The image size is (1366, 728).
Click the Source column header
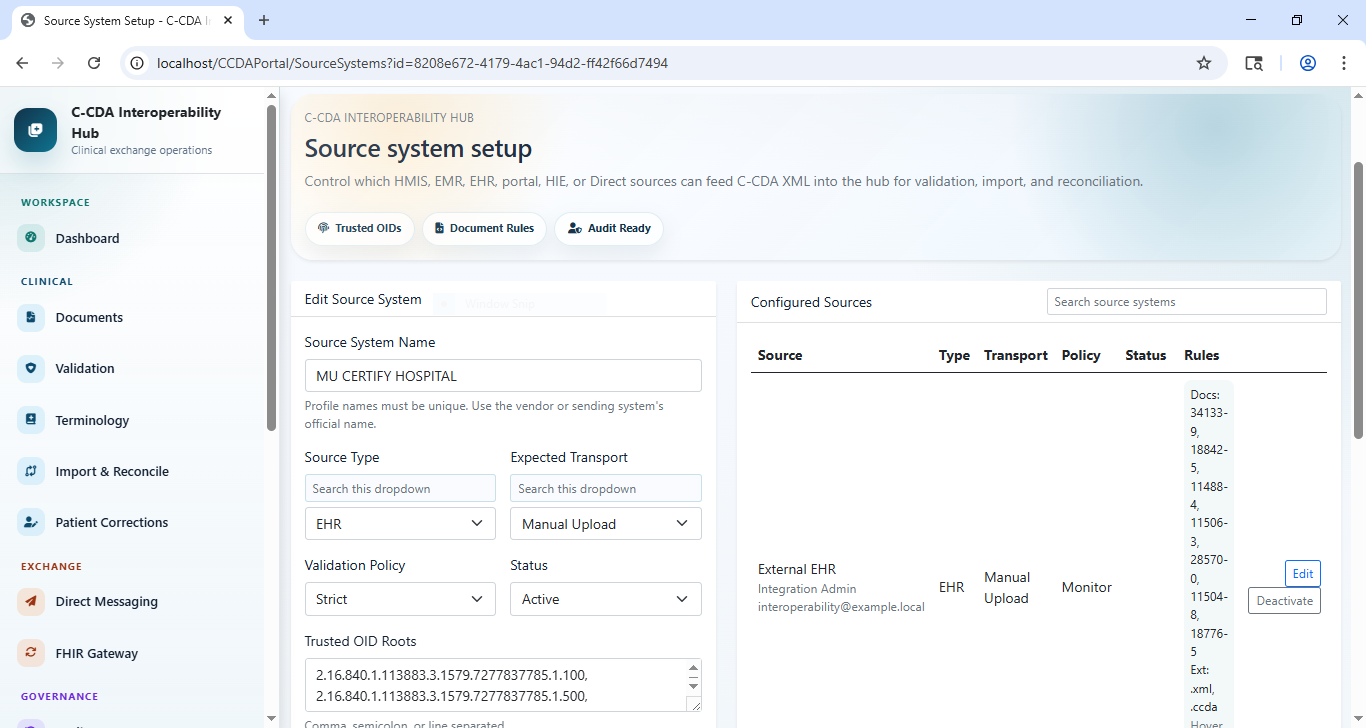click(x=780, y=355)
